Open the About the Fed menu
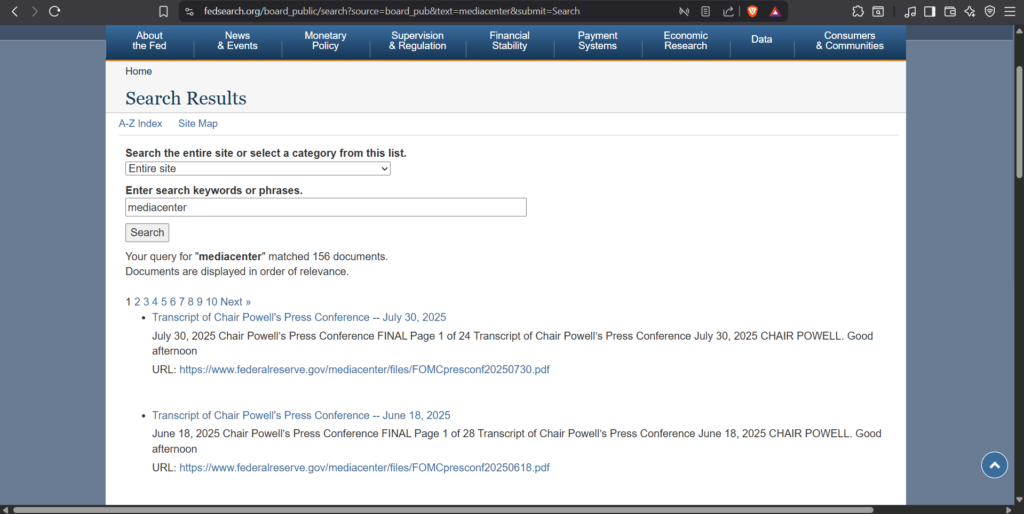Screen dimensions: 1024x514 click(150, 40)
